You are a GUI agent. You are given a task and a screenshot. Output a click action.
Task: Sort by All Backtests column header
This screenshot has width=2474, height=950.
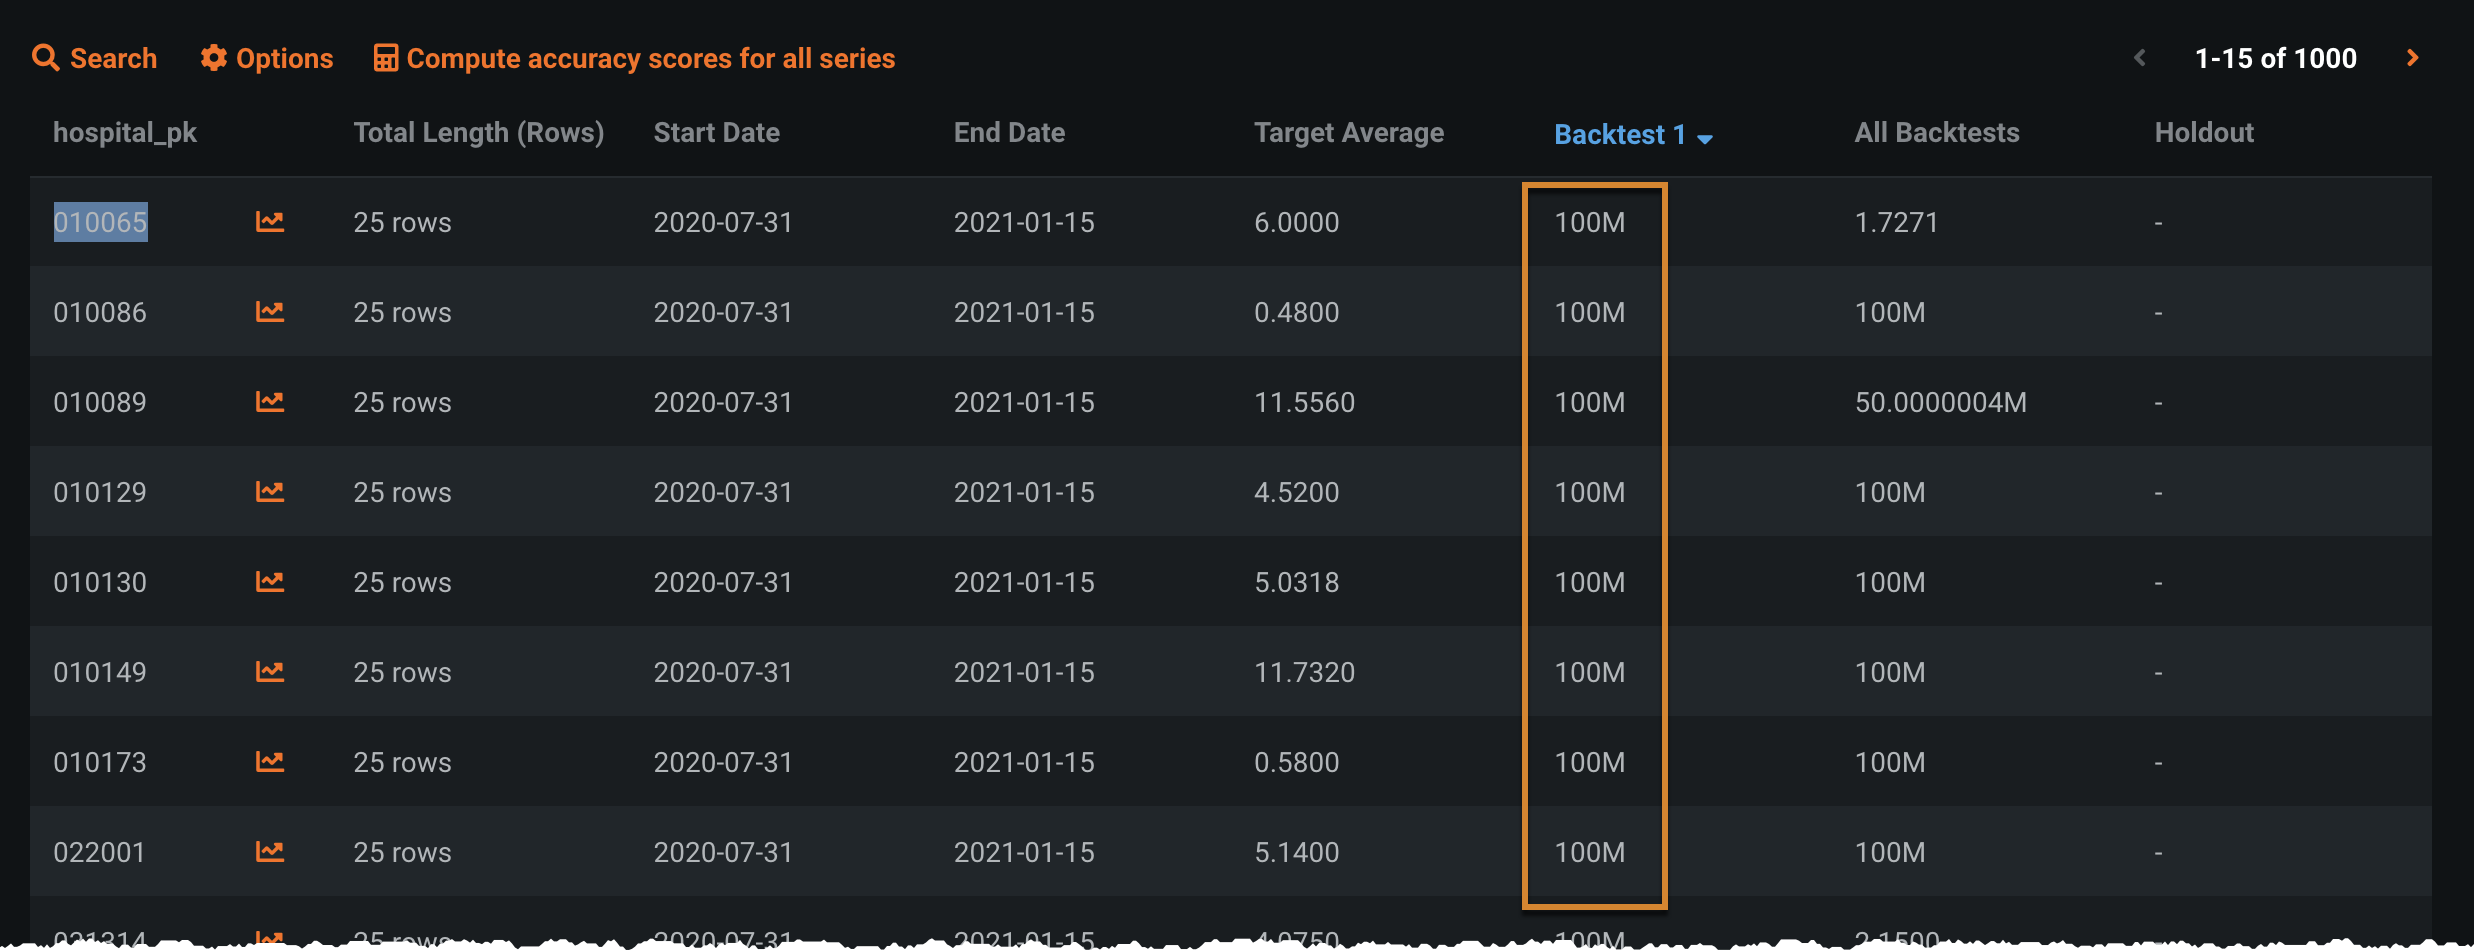(x=1936, y=133)
